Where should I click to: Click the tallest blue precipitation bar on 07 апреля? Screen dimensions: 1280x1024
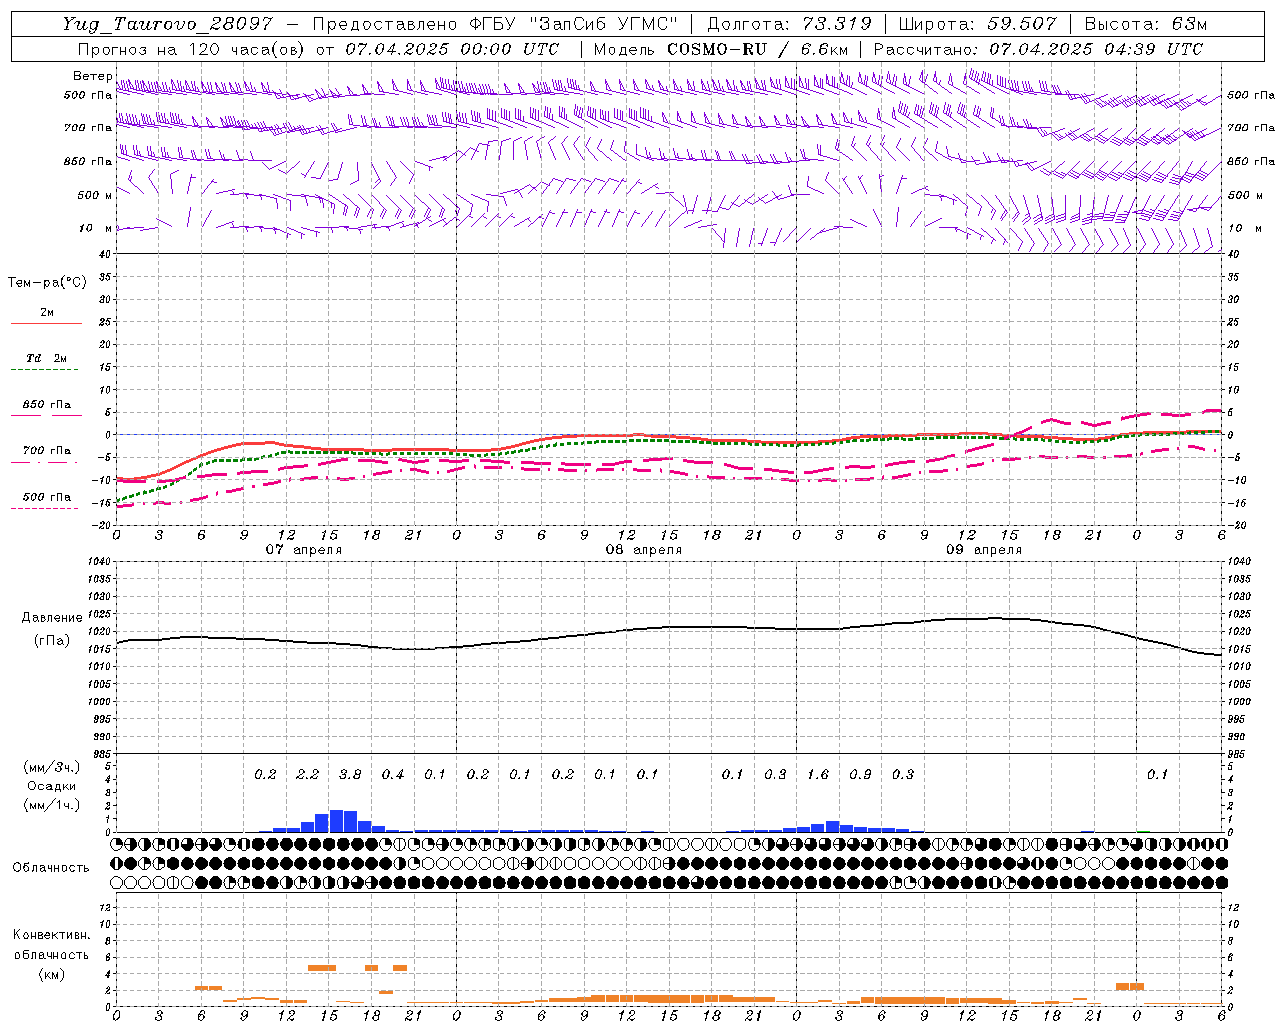(336, 821)
